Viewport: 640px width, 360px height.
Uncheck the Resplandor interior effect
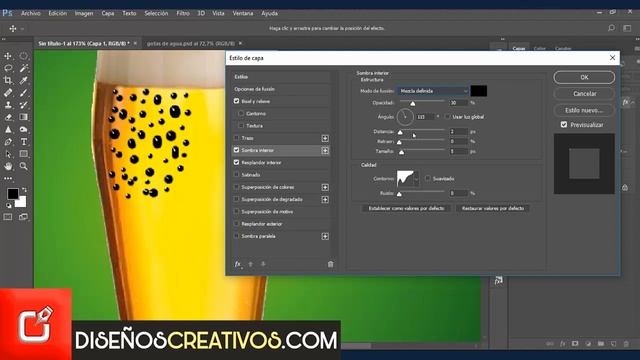[236, 162]
